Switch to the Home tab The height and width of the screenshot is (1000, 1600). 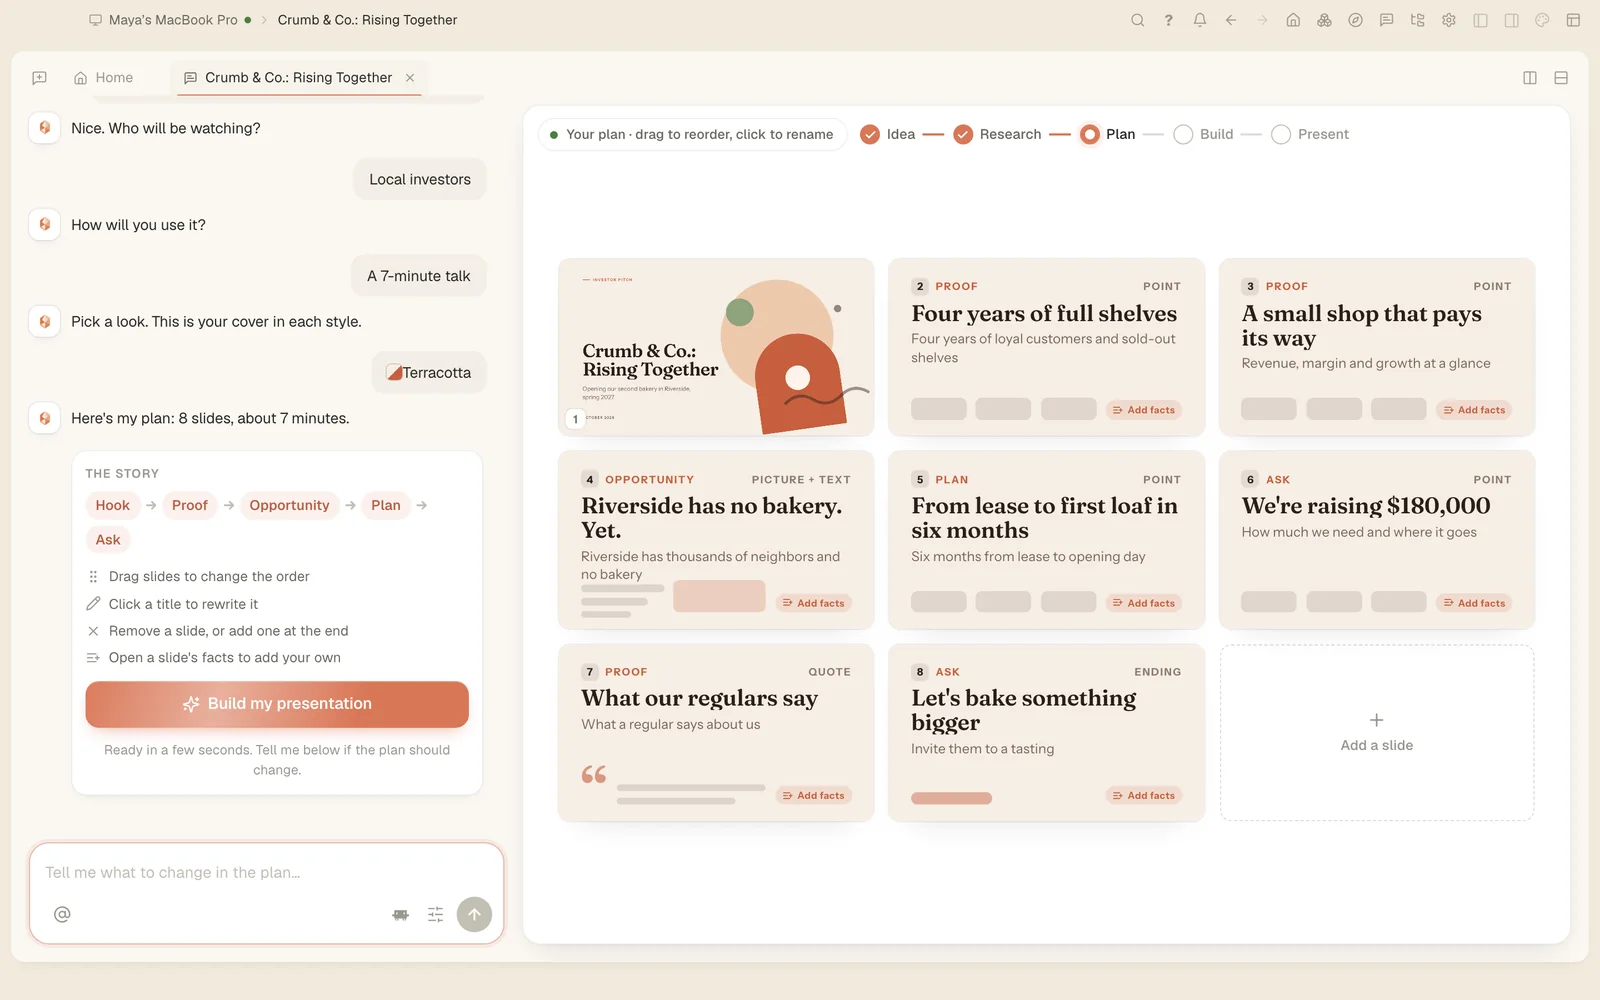coord(104,78)
